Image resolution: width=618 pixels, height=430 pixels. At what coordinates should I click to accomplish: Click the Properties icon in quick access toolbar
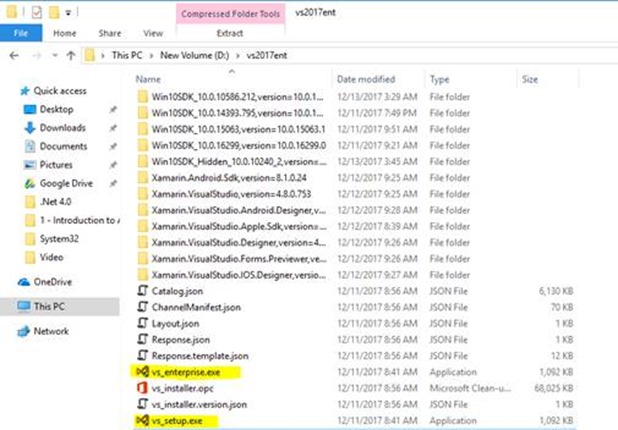[x=37, y=13]
